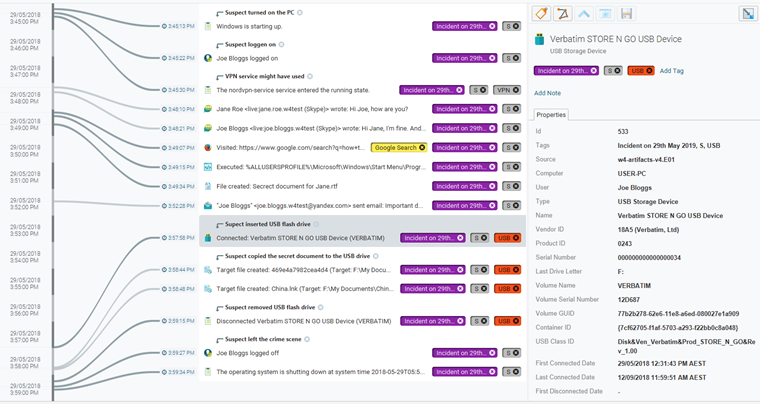The image size is (760, 404).
Task: Click the program icon of Executed %ALLUSERSPROFILE% row
Action: (x=208, y=167)
